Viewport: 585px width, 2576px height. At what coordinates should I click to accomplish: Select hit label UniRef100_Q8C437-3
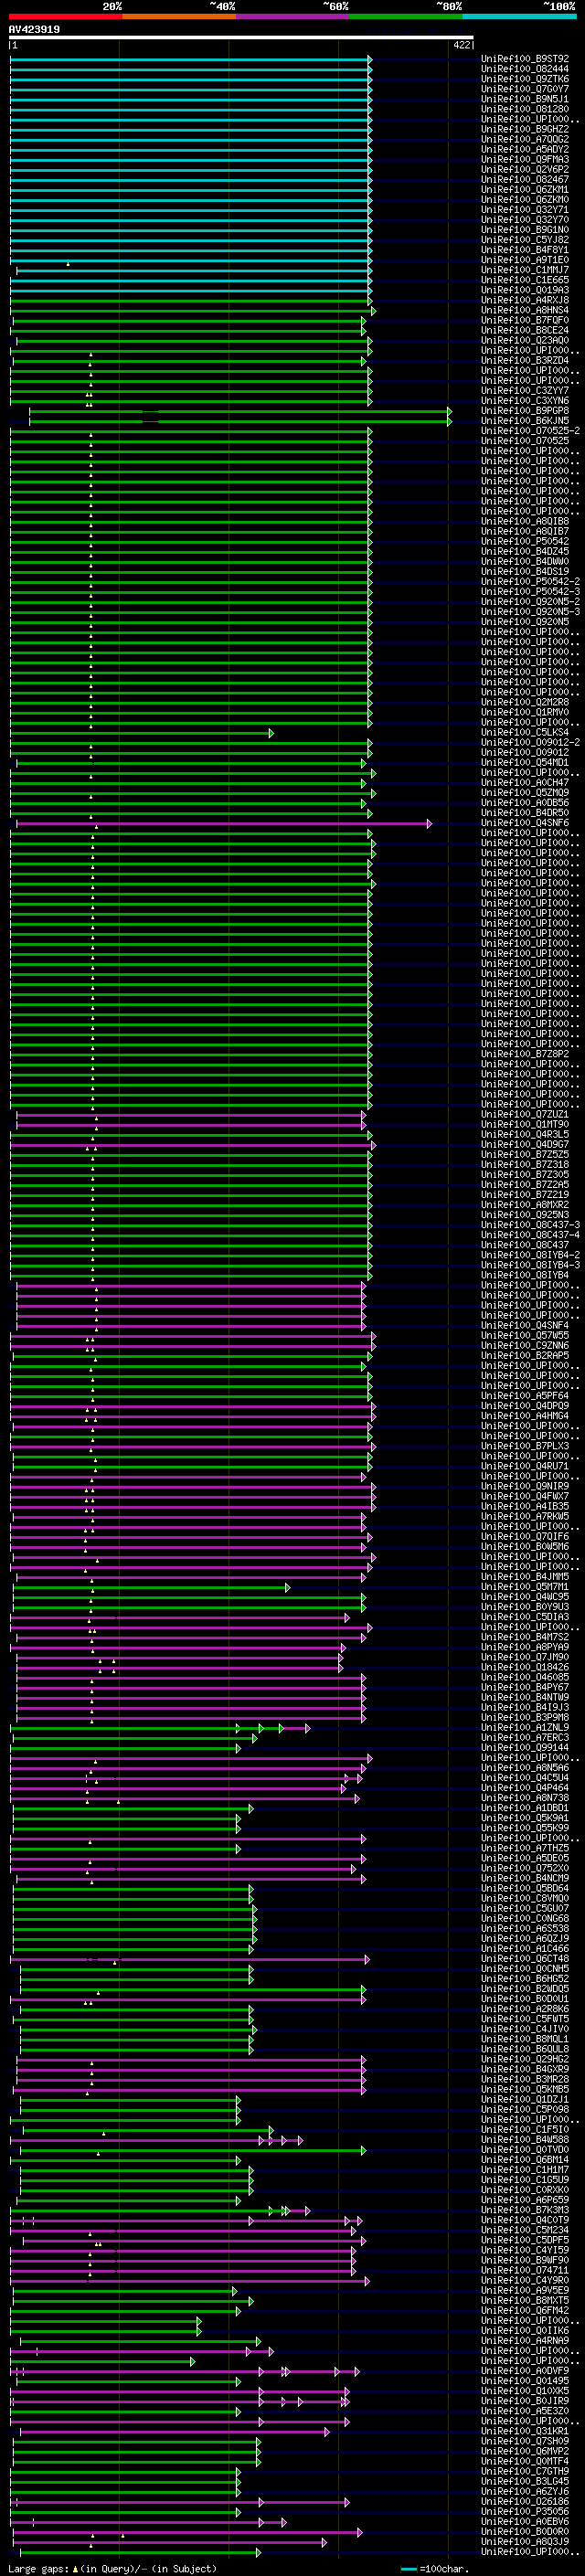[530, 1225]
